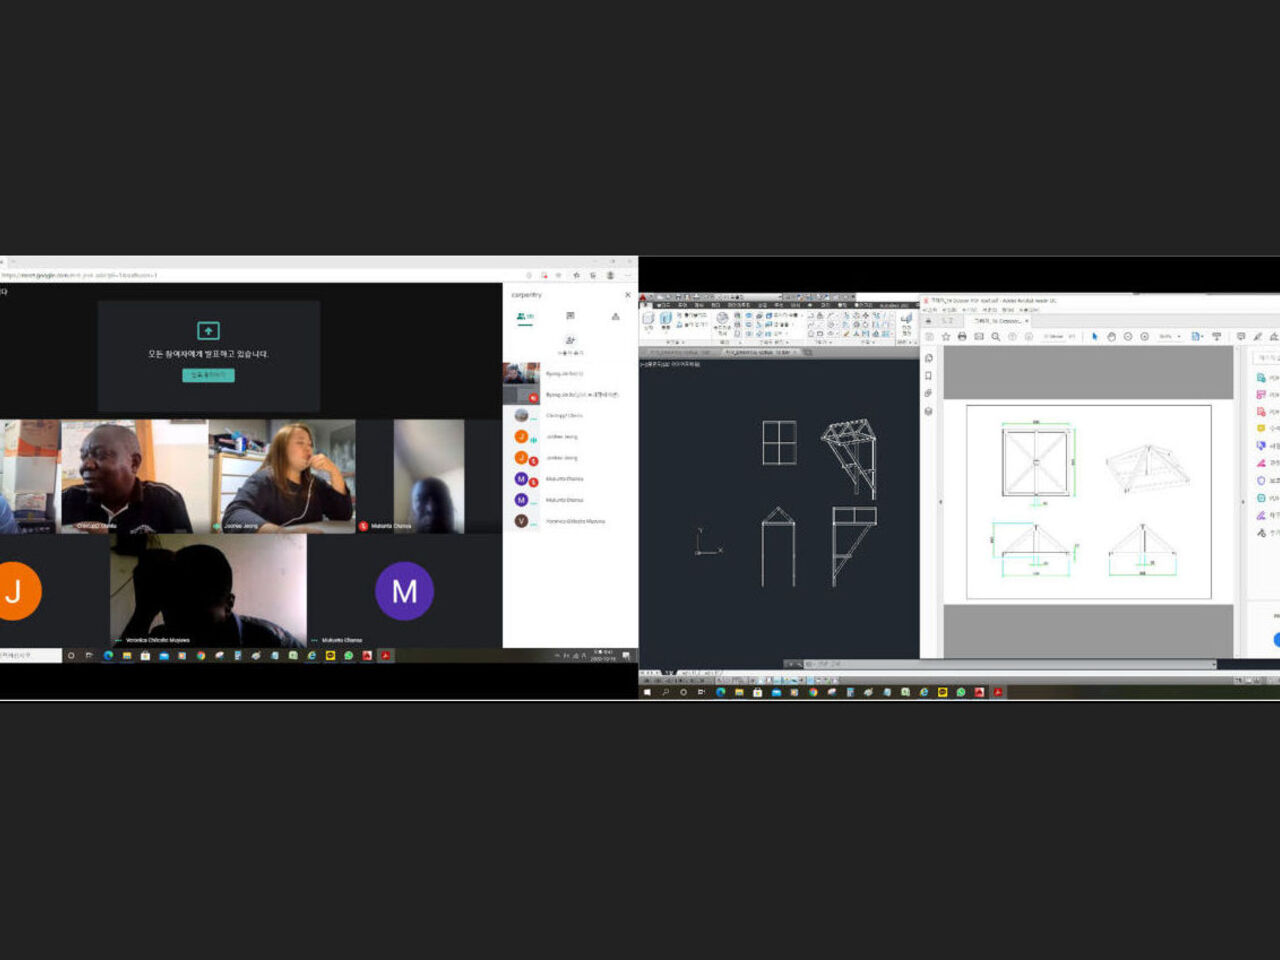
Task: Click the add people icon in Meet
Action: 570,342
